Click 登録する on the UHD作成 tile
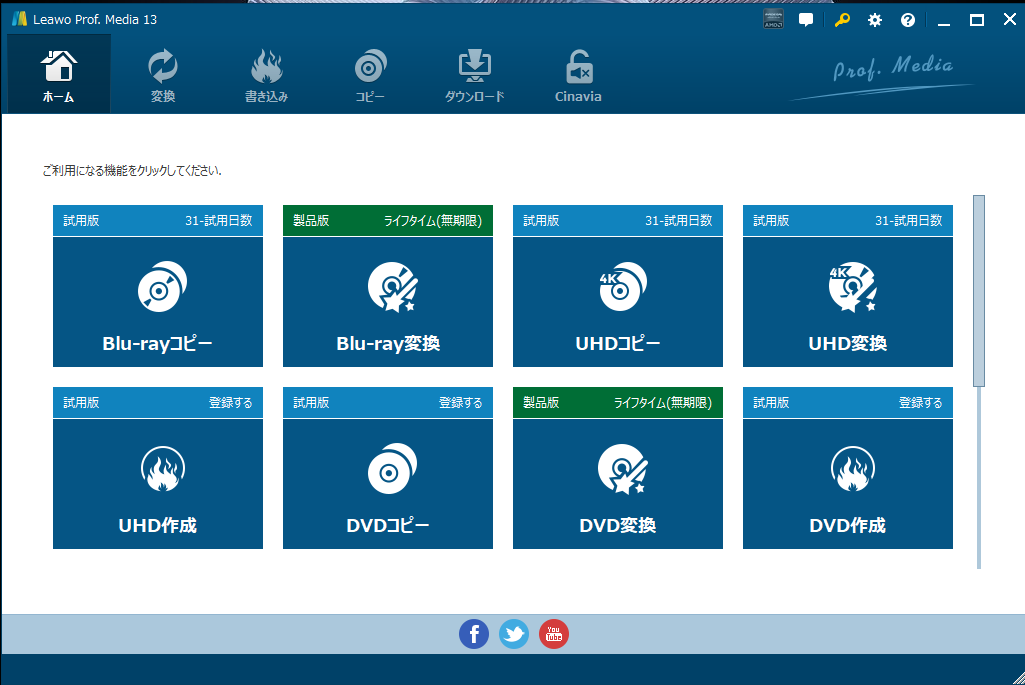 click(230, 403)
